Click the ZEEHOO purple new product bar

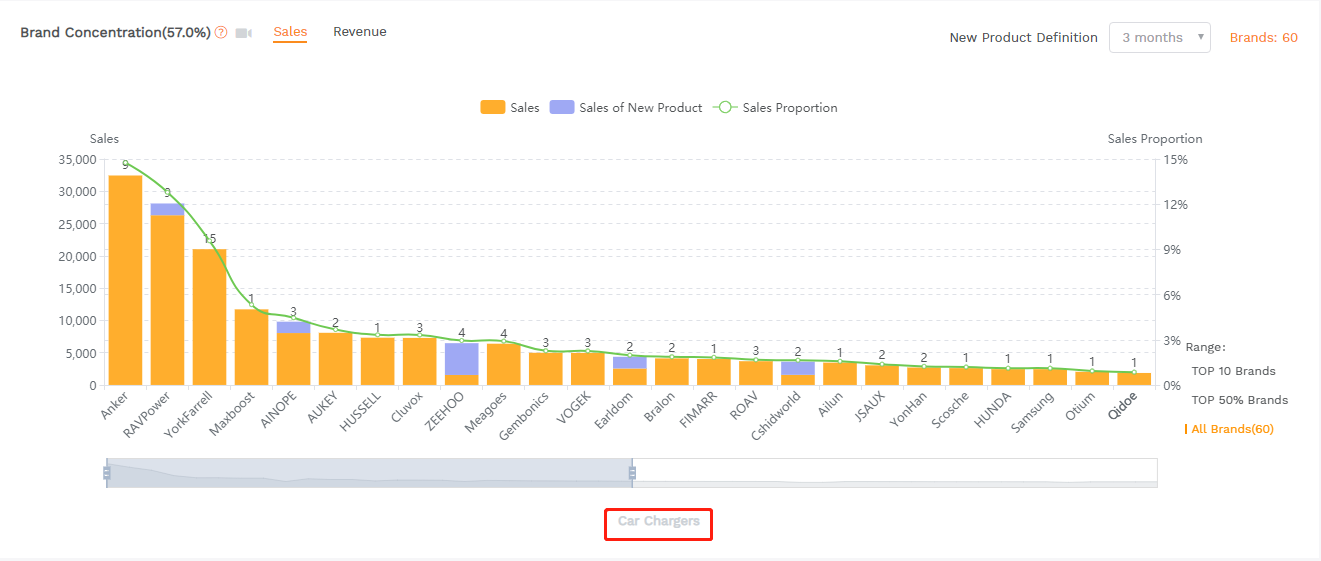pyautogui.click(x=461, y=359)
